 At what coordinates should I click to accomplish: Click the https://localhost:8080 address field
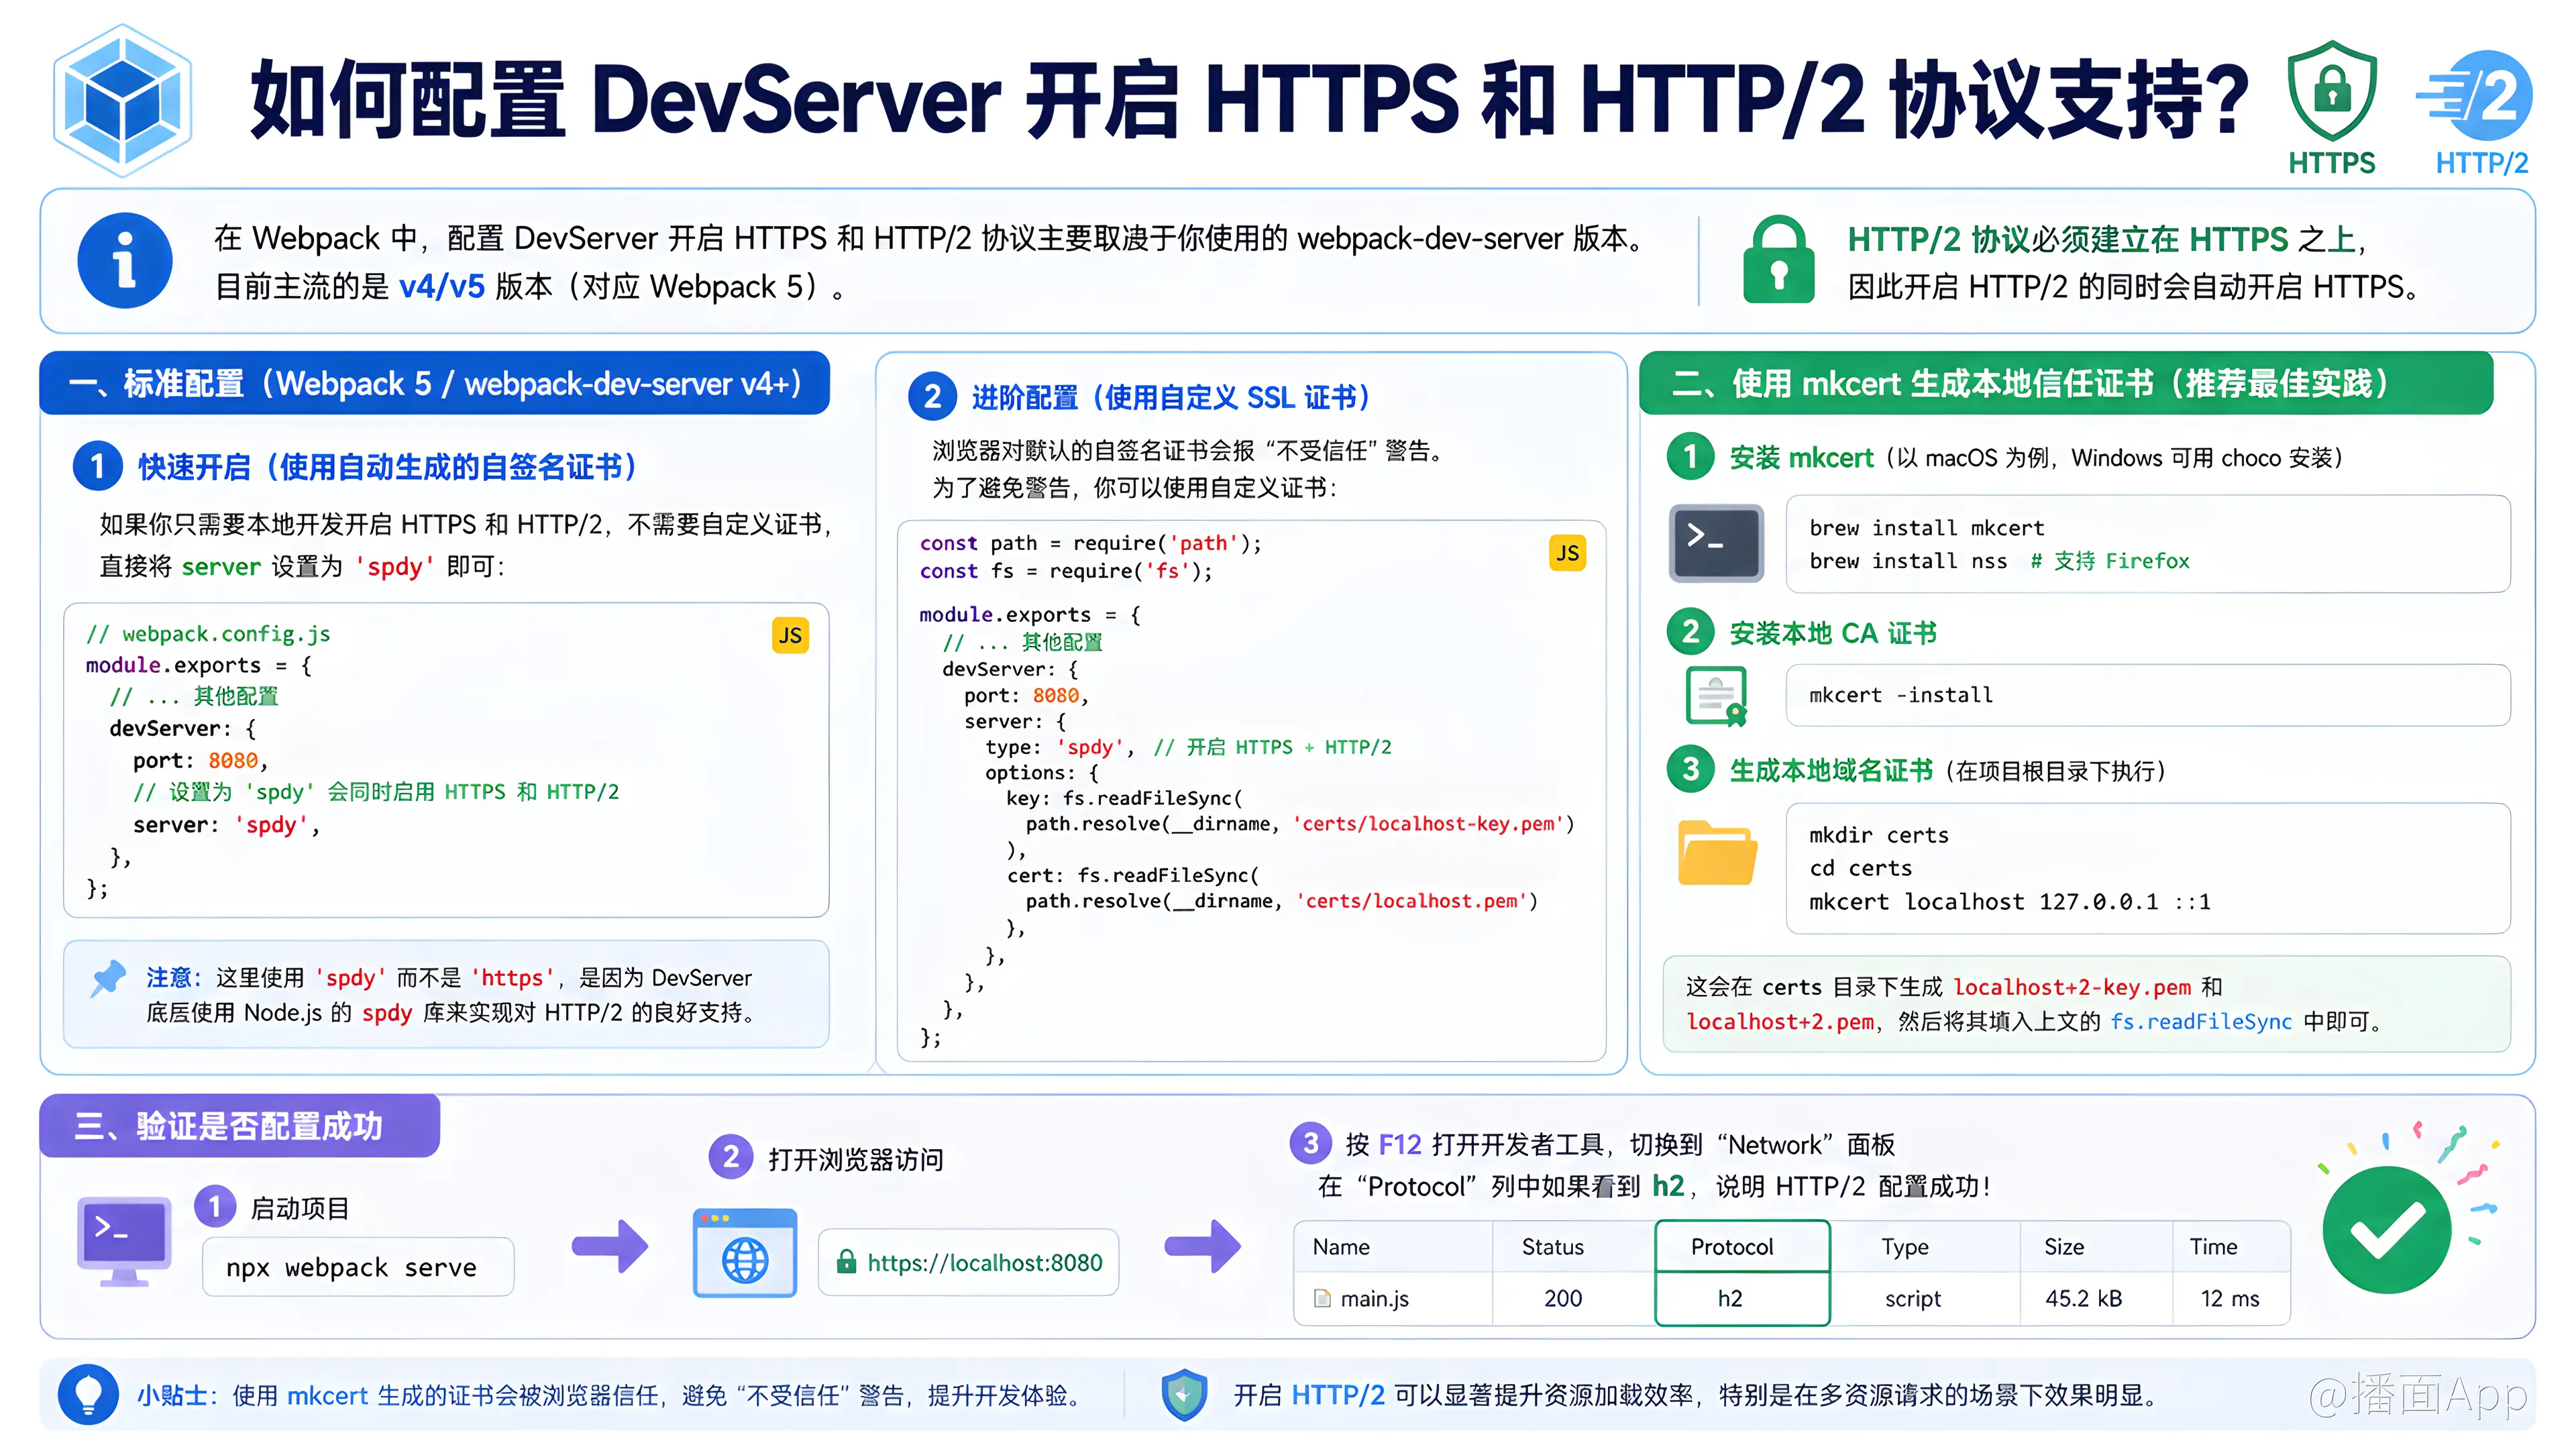(x=968, y=1262)
